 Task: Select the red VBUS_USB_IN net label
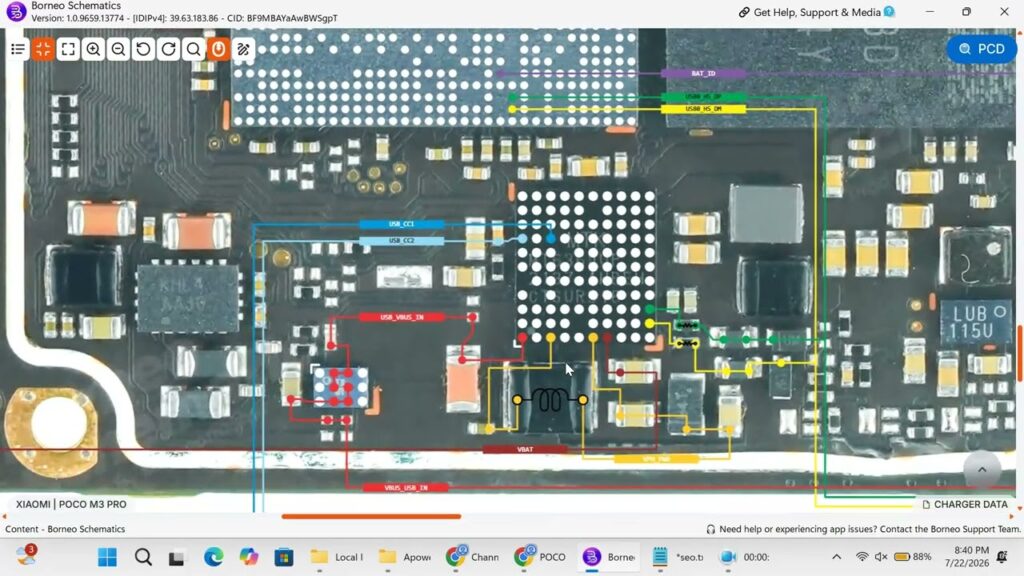pyautogui.click(x=406, y=488)
